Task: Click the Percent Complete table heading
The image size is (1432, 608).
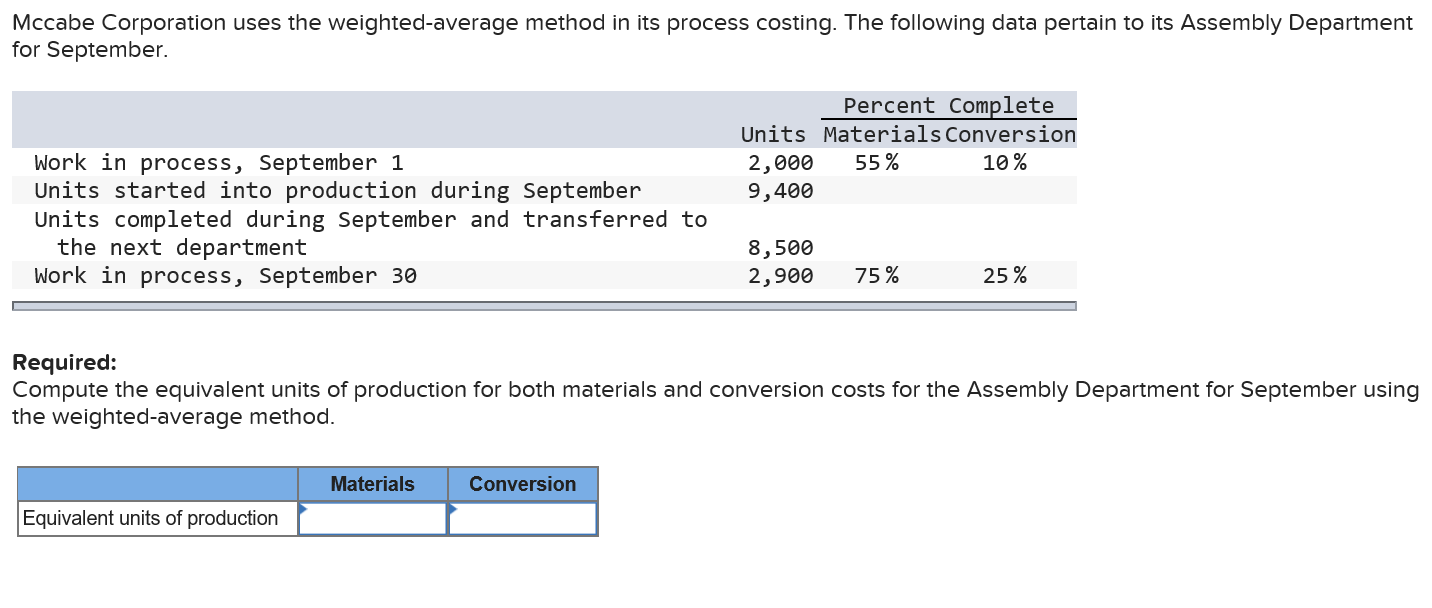Action: [x=948, y=105]
